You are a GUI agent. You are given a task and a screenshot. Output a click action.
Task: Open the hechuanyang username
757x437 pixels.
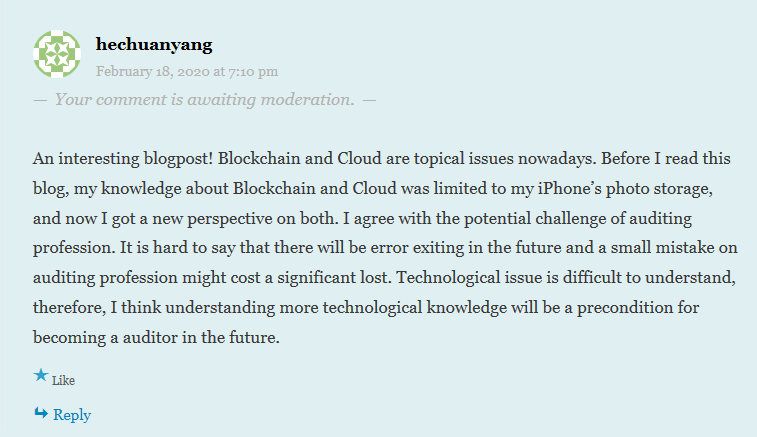[154, 45]
